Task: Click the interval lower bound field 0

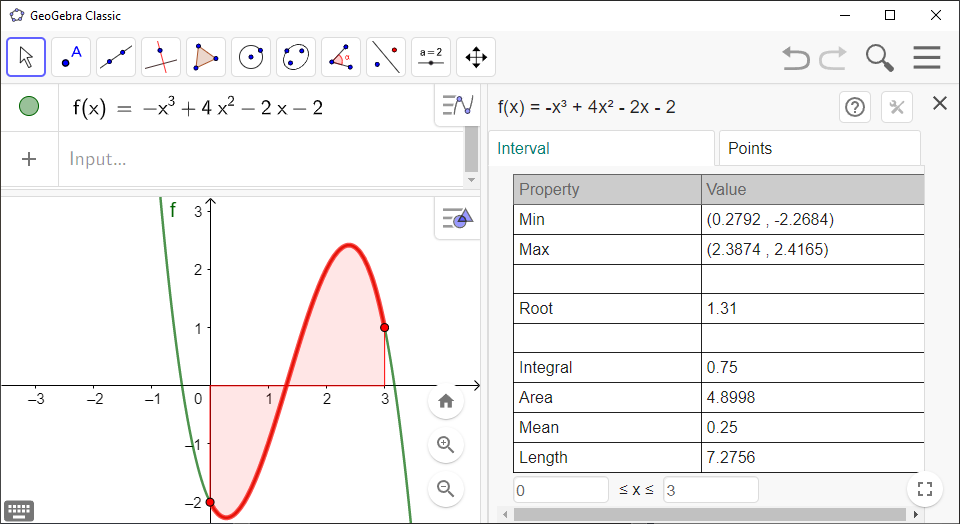Action: tap(561, 490)
